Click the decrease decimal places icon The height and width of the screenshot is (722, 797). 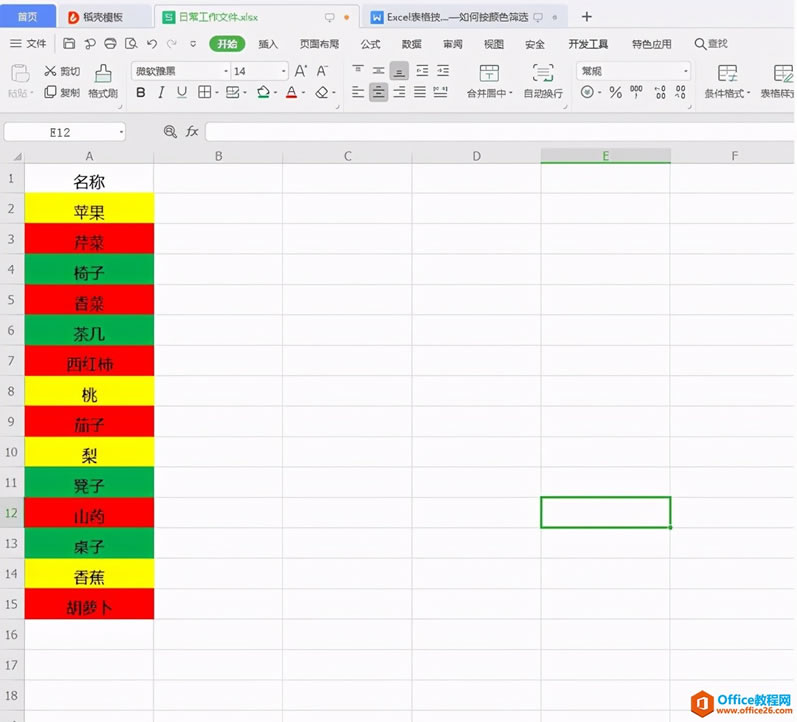tap(680, 92)
